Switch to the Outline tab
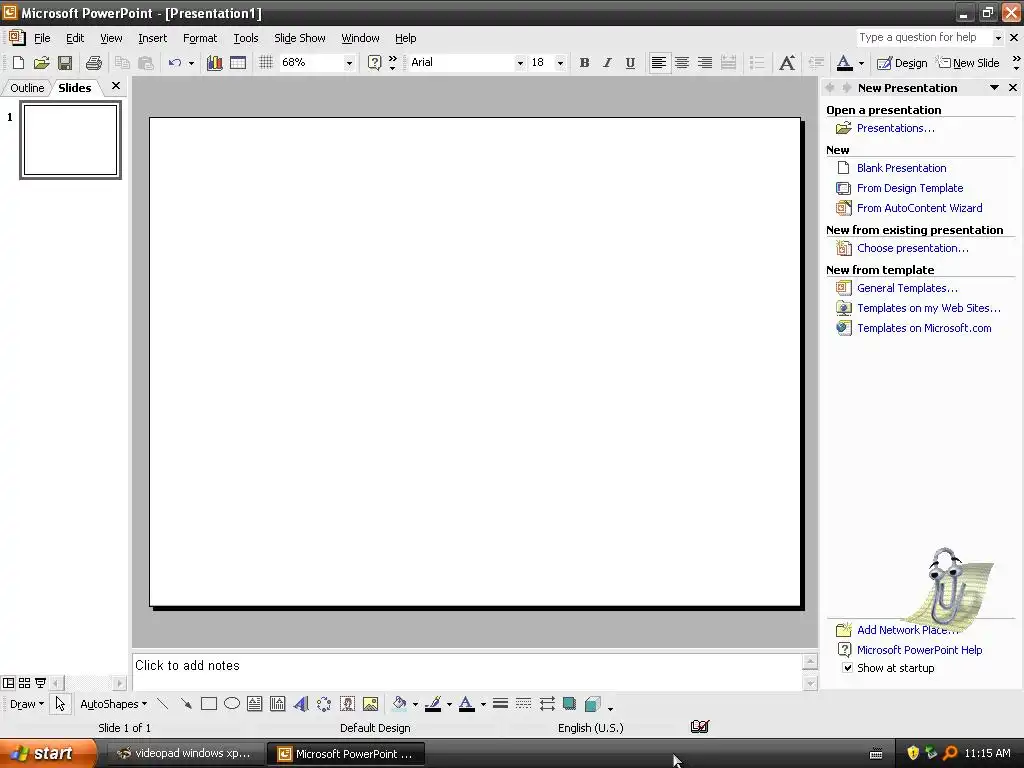 27,88
